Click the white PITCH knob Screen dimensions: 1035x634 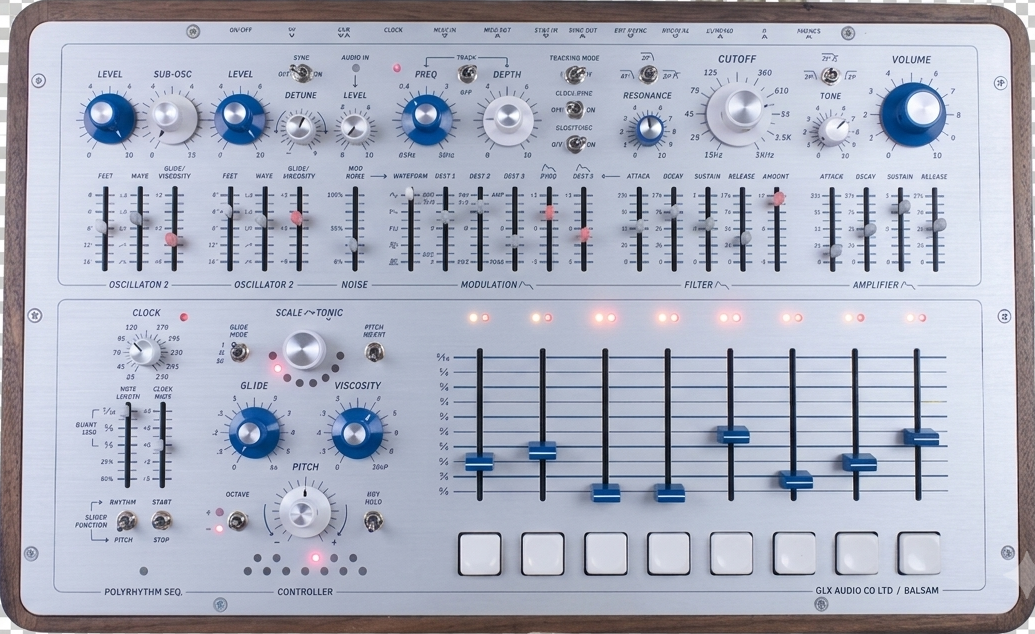click(x=304, y=512)
